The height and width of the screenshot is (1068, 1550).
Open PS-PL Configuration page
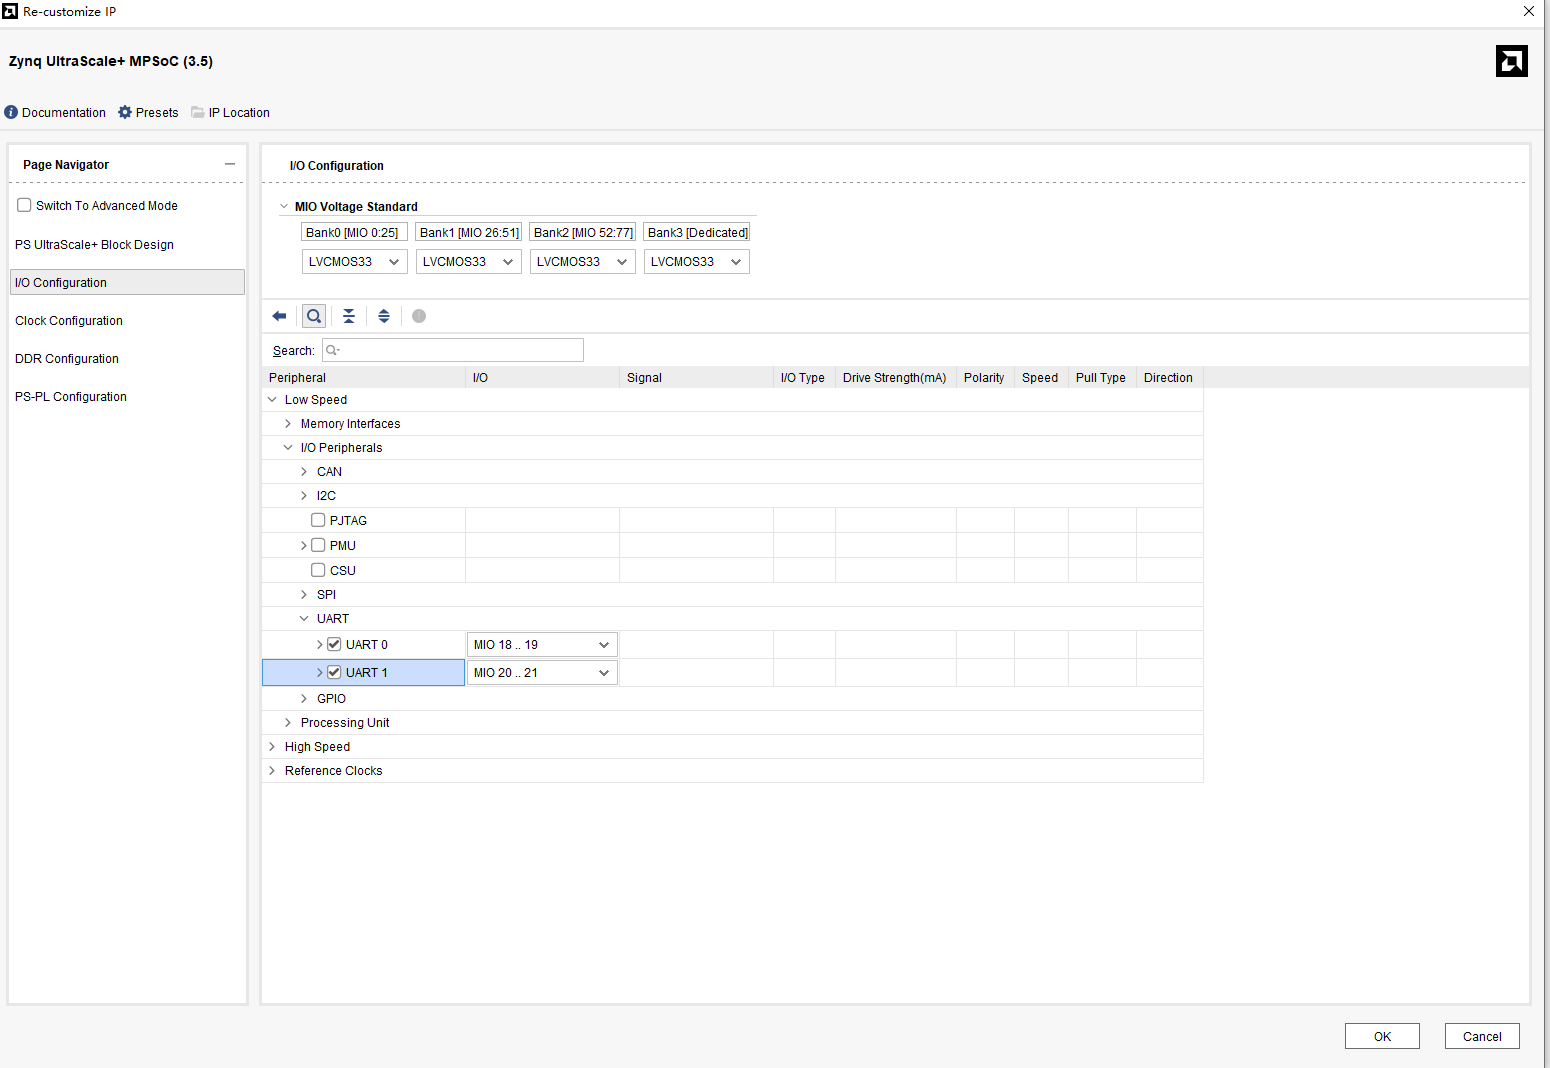pos(71,397)
